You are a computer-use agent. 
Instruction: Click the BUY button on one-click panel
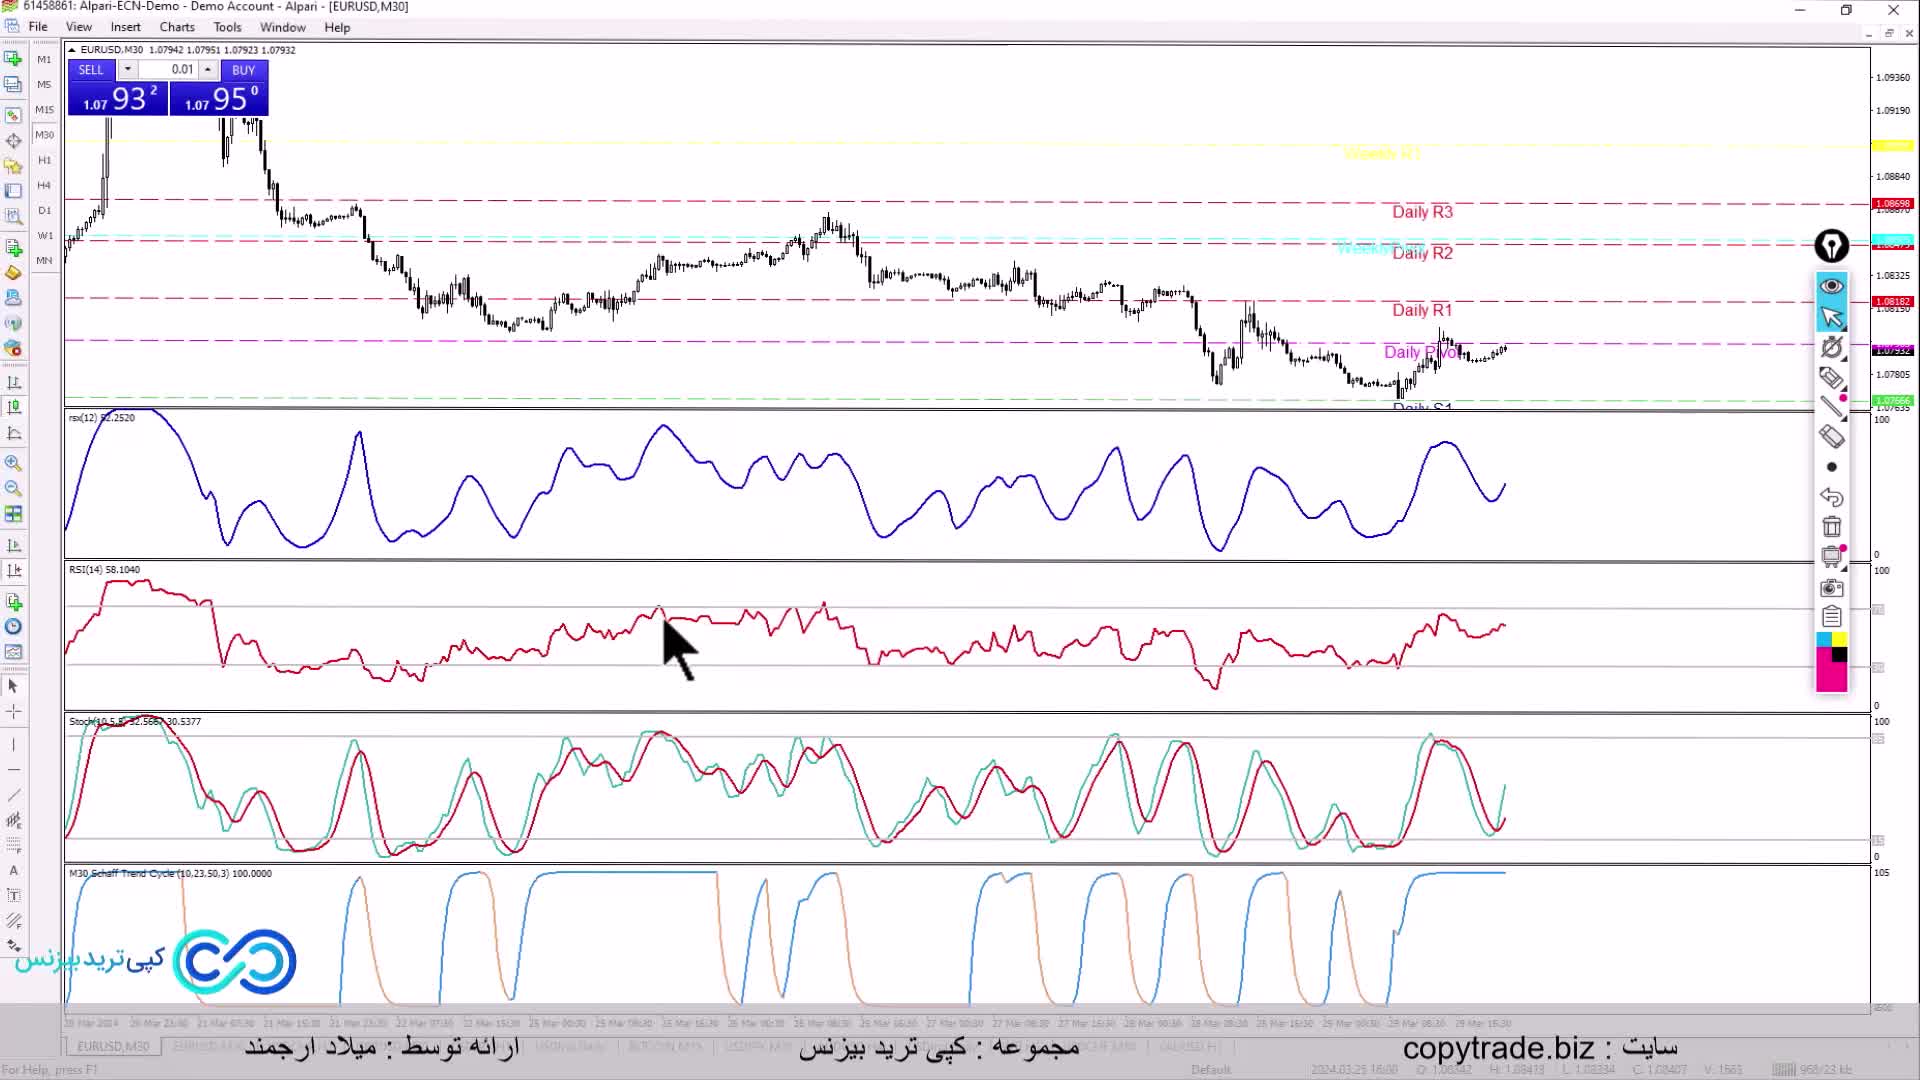[243, 70]
